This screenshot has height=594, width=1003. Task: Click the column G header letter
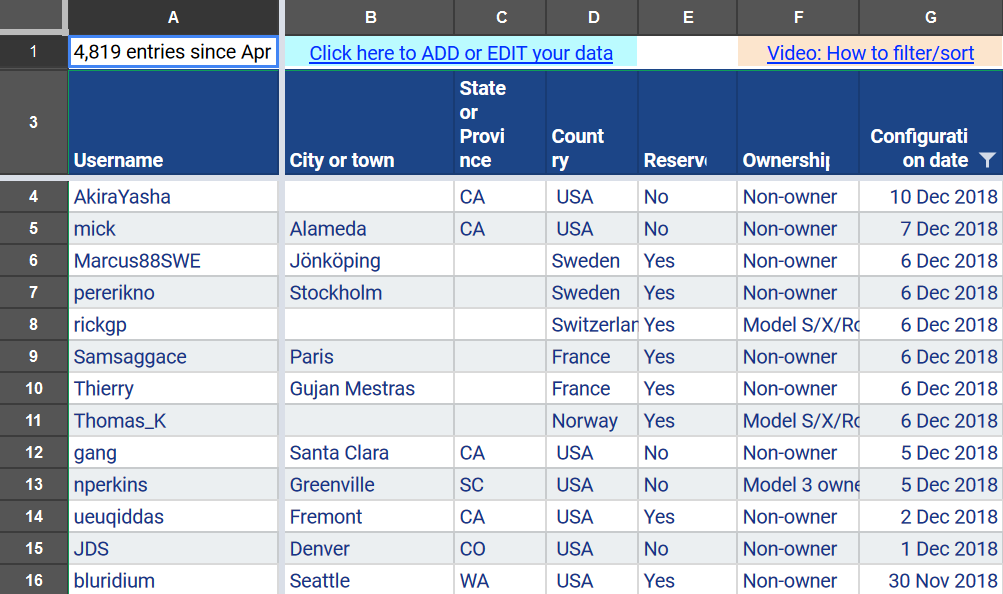pos(930,17)
